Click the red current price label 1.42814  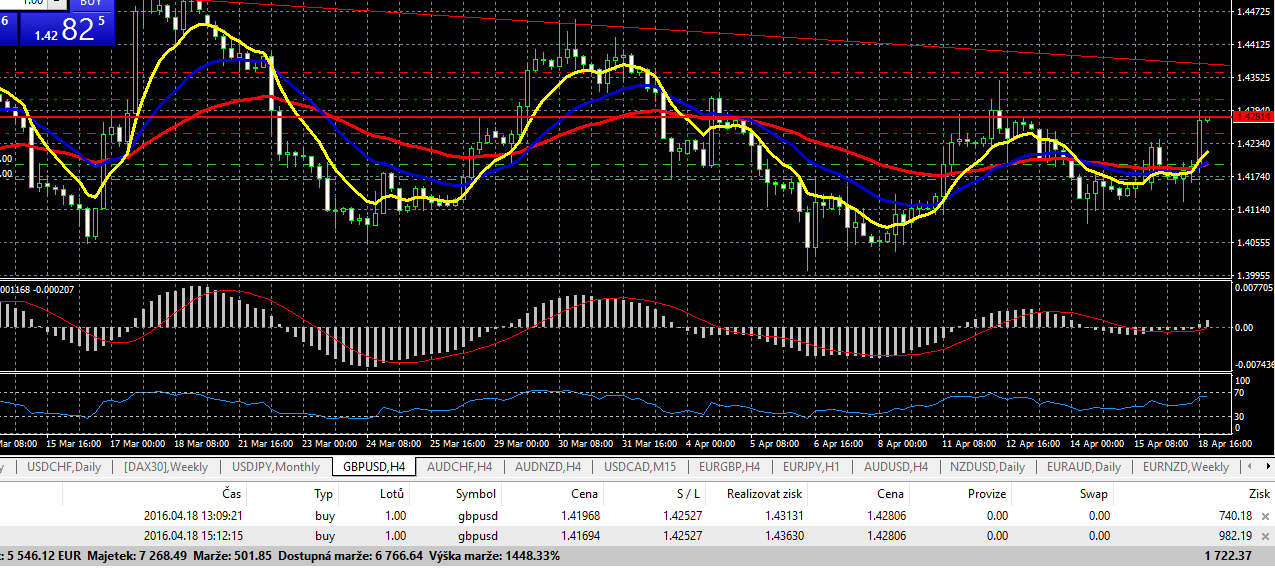1252,117
